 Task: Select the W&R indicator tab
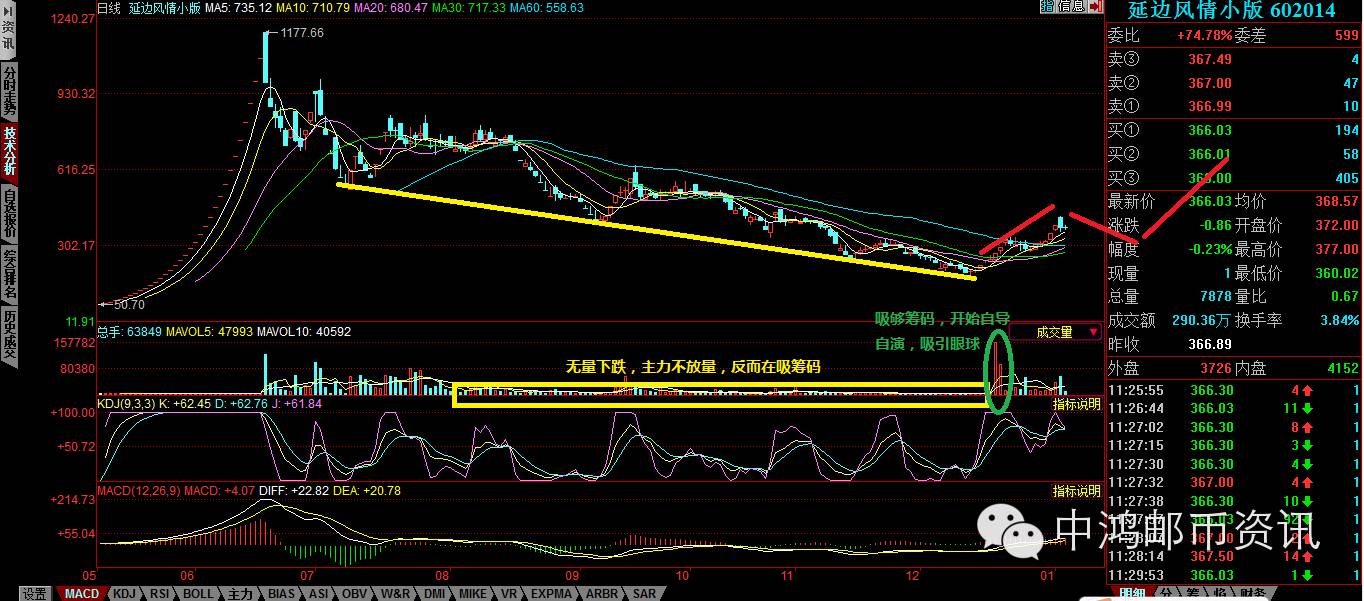[x=396, y=593]
